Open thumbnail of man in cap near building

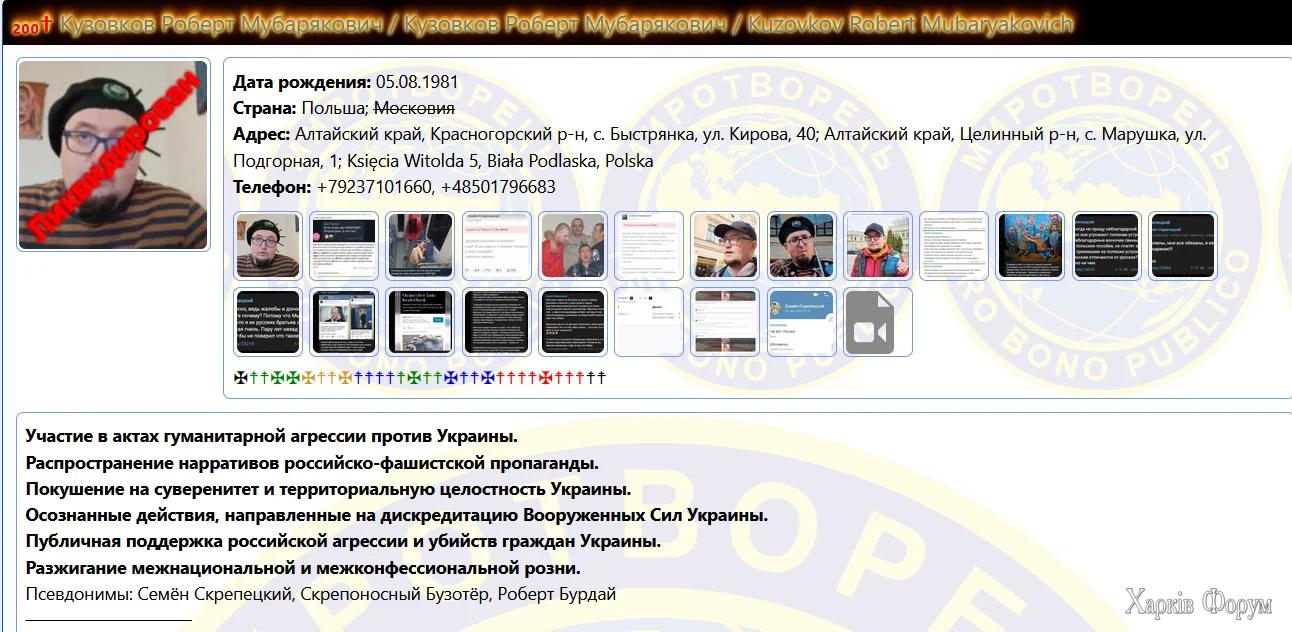725,246
